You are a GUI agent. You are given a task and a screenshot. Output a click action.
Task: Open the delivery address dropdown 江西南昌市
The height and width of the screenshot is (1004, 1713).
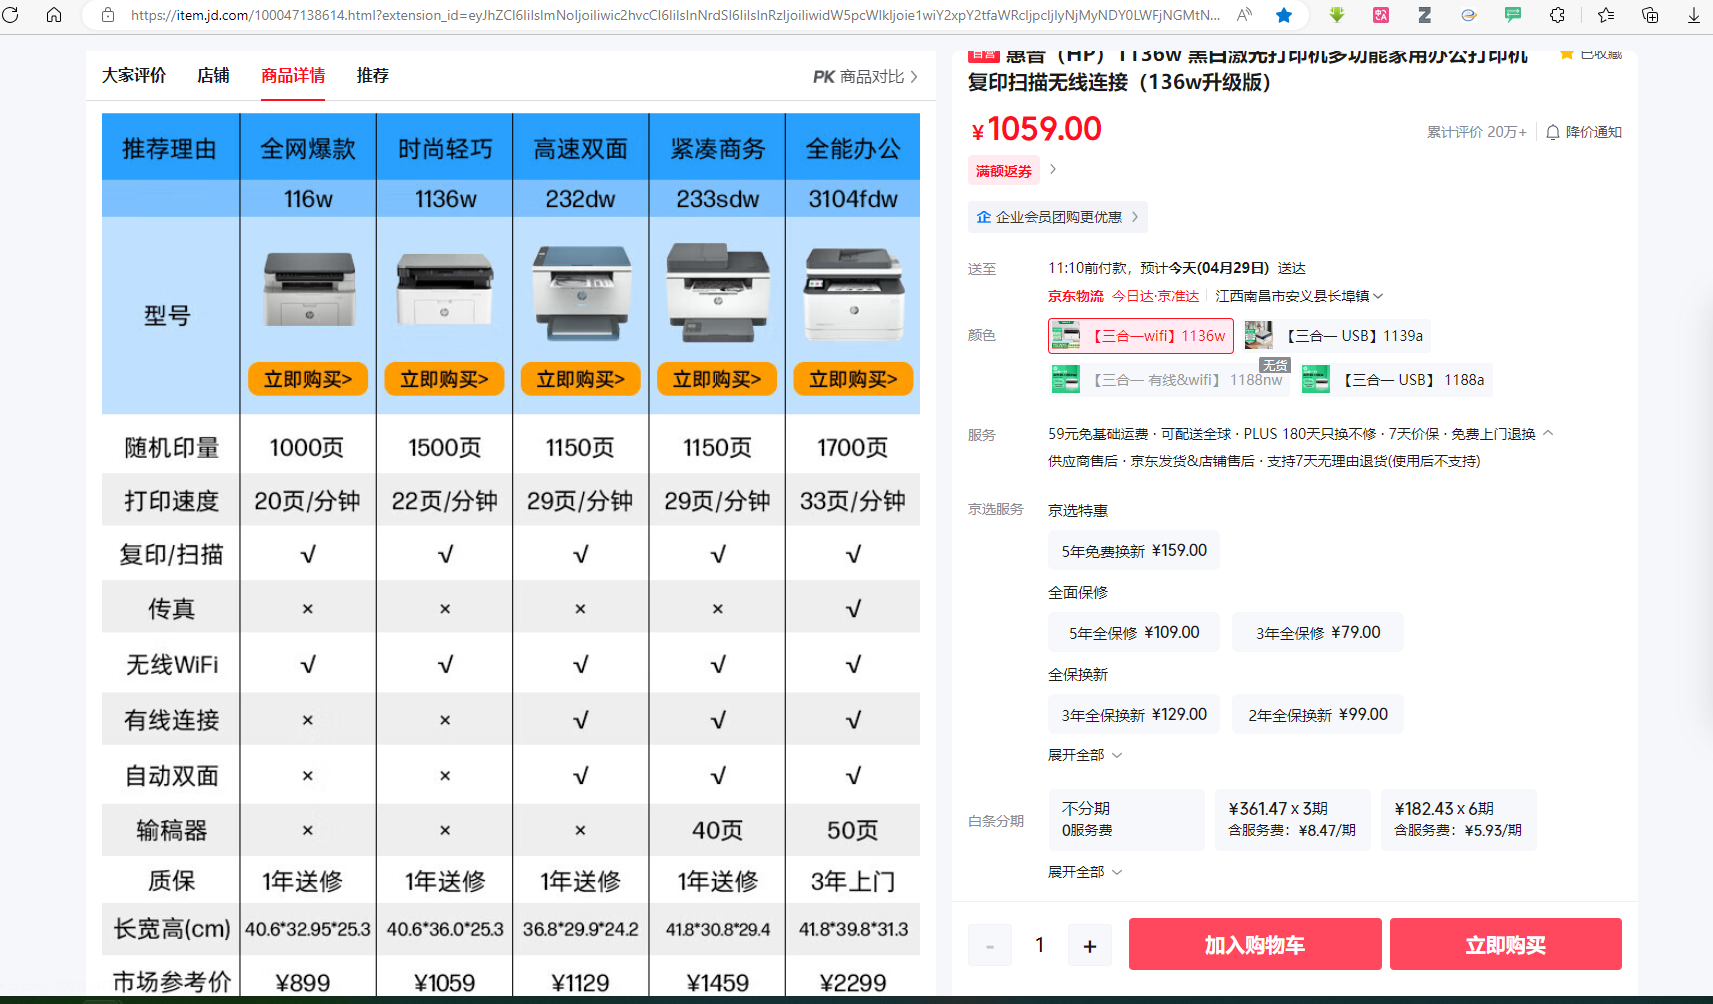tap(1299, 296)
